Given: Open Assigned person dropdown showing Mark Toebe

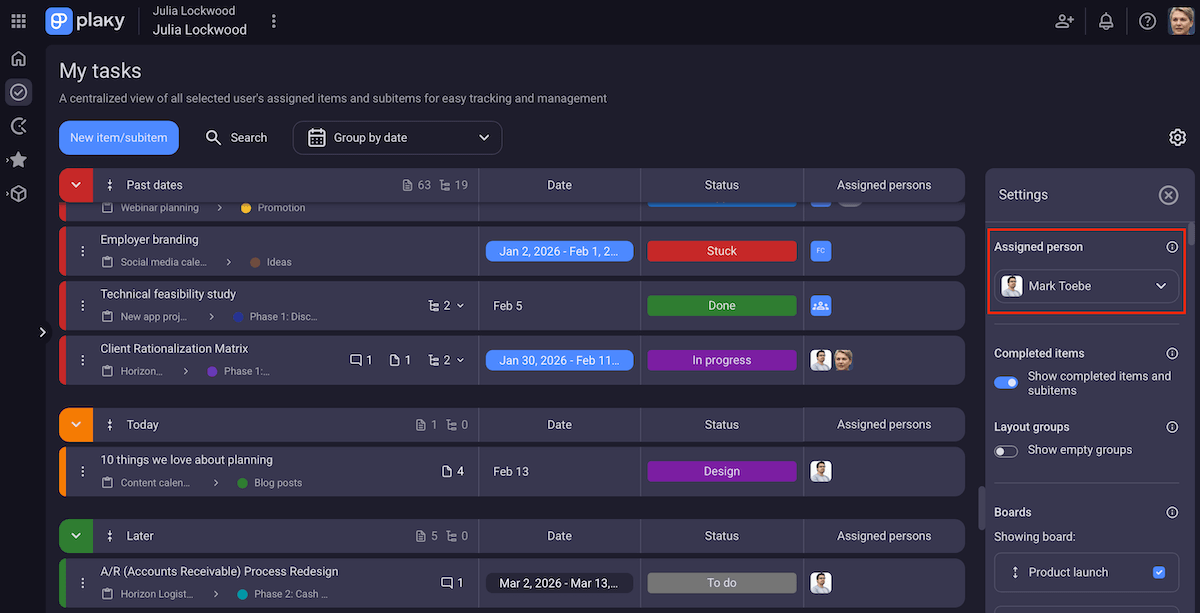Looking at the screenshot, I should click(1085, 286).
